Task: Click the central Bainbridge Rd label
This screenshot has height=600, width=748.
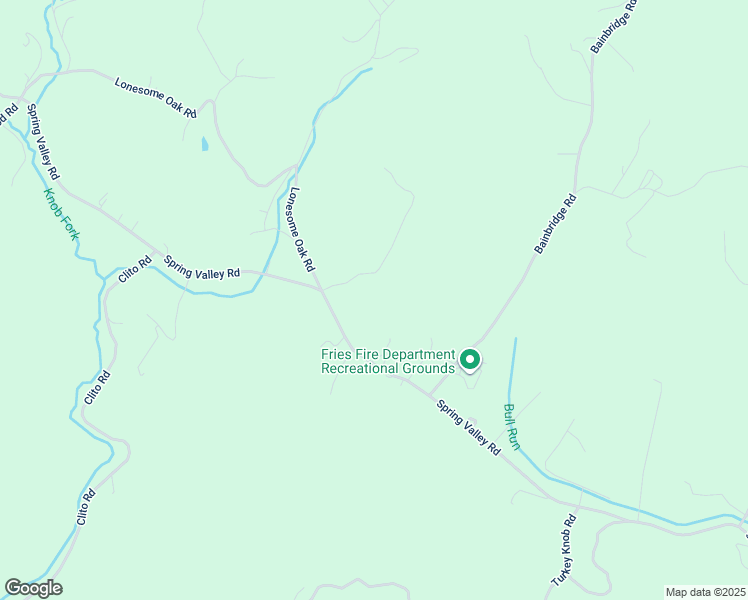Action: pos(555,224)
